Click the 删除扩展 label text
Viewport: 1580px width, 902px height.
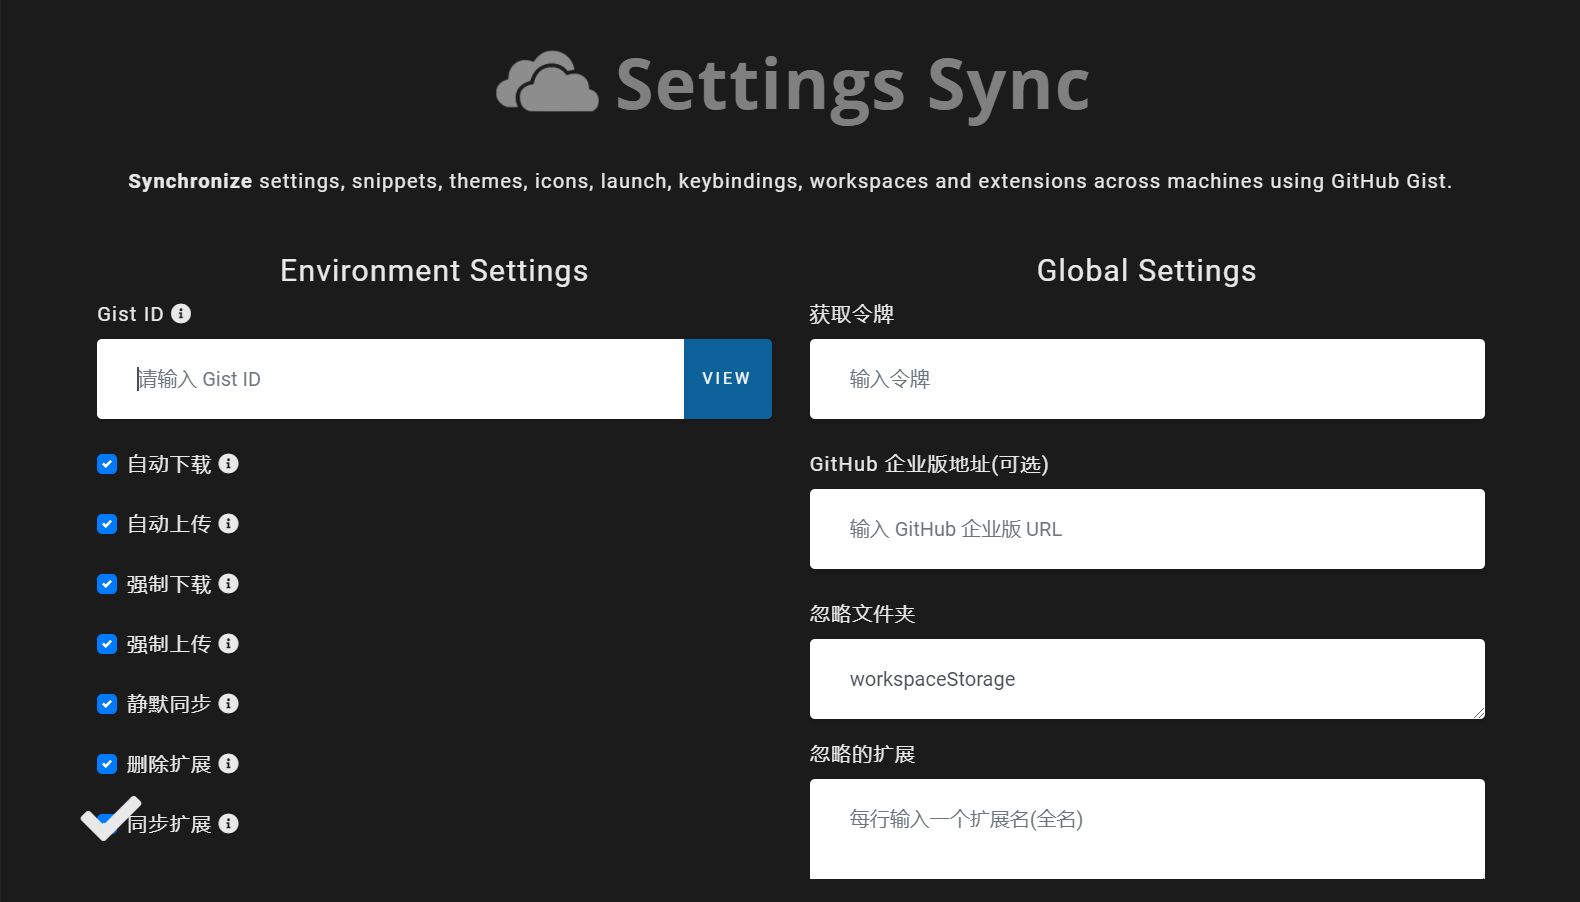(x=169, y=764)
